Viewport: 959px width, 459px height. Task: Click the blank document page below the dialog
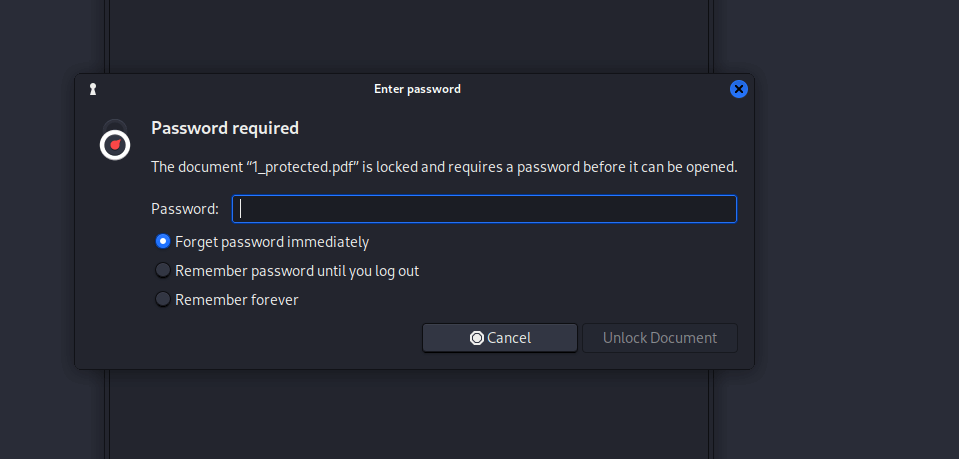click(409, 415)
